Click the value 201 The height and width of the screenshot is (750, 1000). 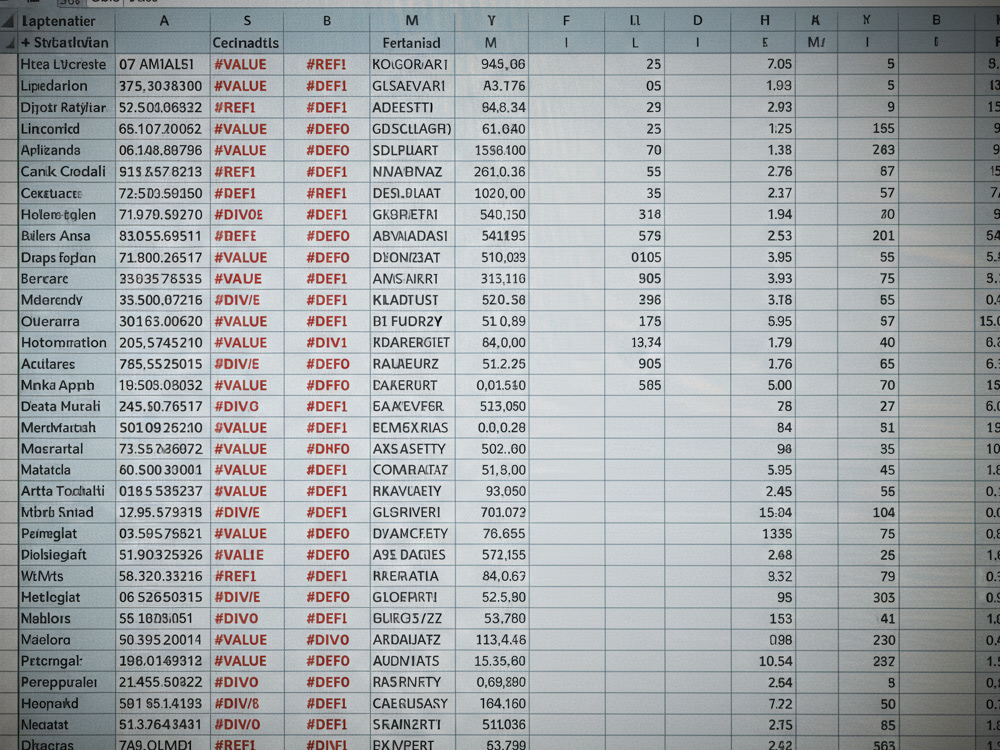883,236
